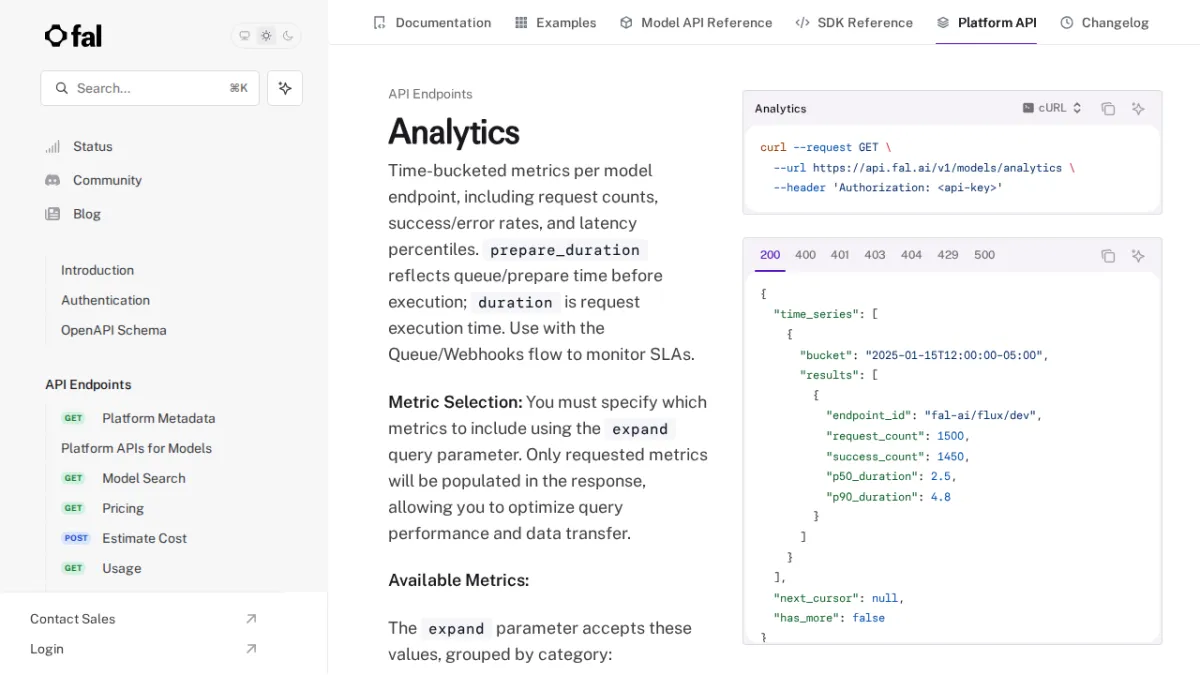1200x675 pixels.
Task: Click the Platform API layers icon
Action: click(x=943, y=22)
